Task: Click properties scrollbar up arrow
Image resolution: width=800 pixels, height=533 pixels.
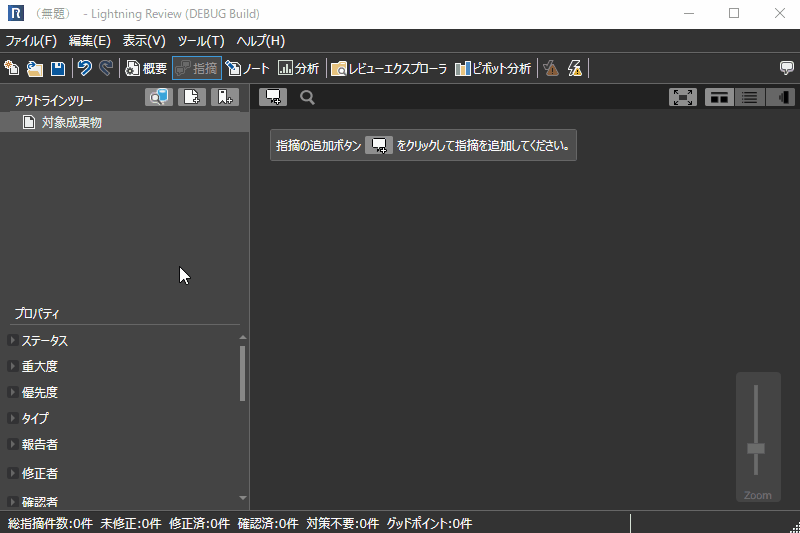Action: coord(243,337)
